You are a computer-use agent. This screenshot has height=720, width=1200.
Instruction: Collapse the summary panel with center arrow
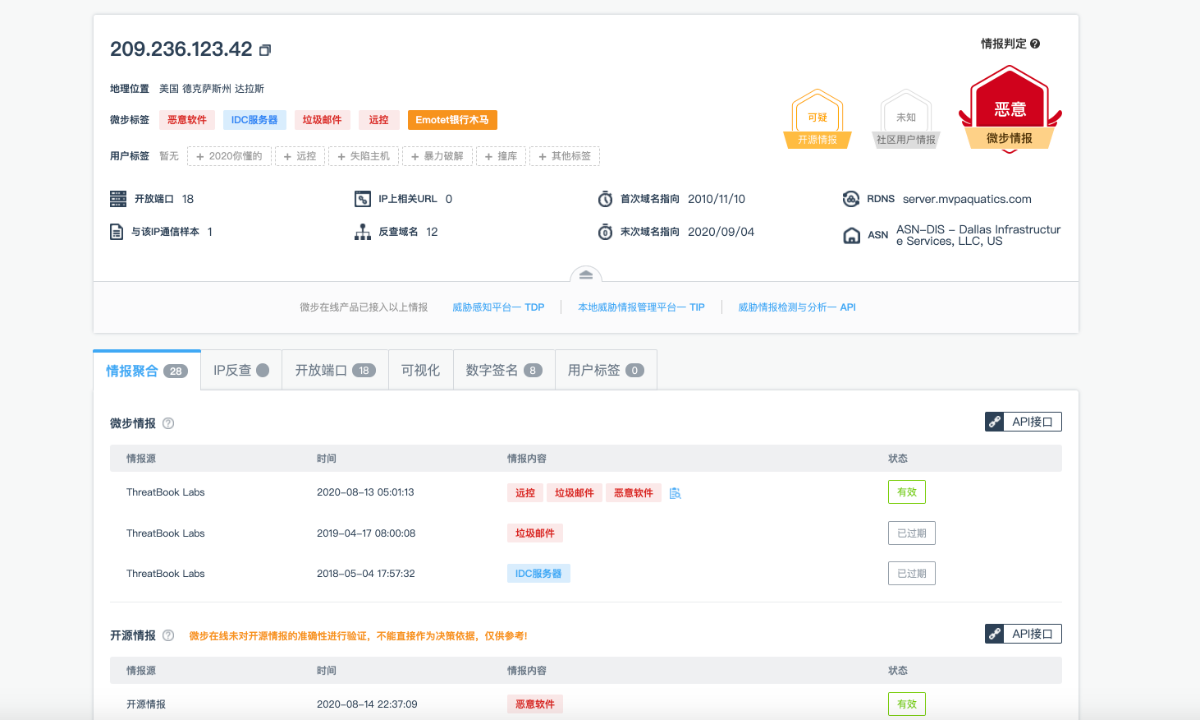pos(585,274)
